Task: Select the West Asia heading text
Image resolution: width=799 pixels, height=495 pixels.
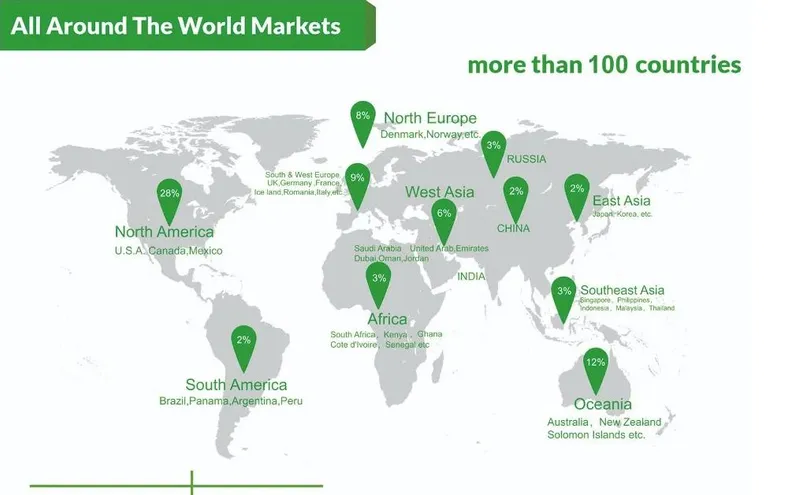Action: (440, 191)
